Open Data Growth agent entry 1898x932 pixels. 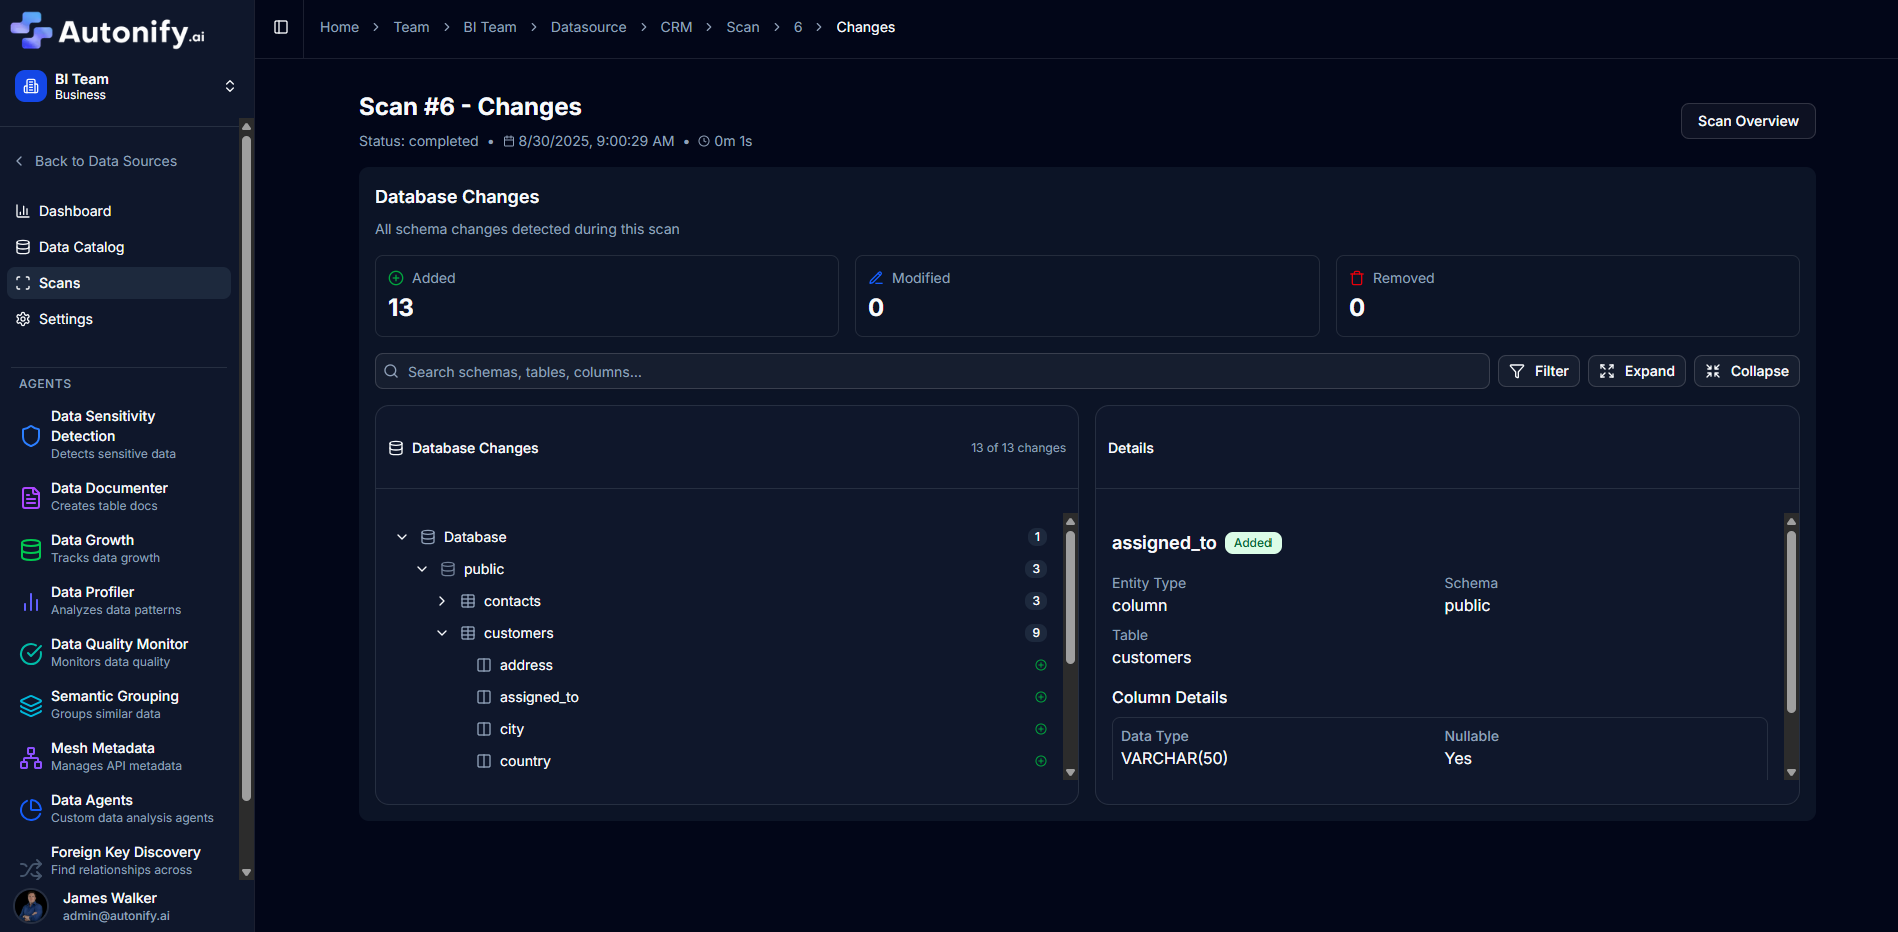119,548
